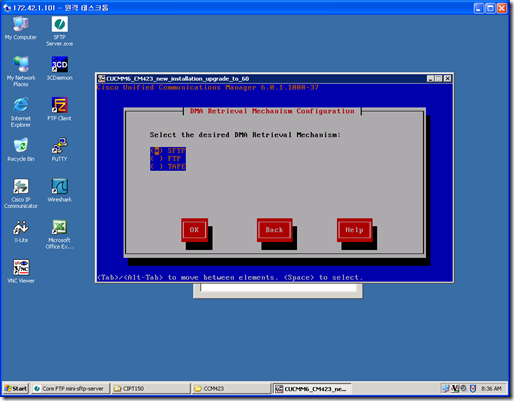Confirm with the red OK button
Viewport: 514px width, 401px height.
coord(194,230)
